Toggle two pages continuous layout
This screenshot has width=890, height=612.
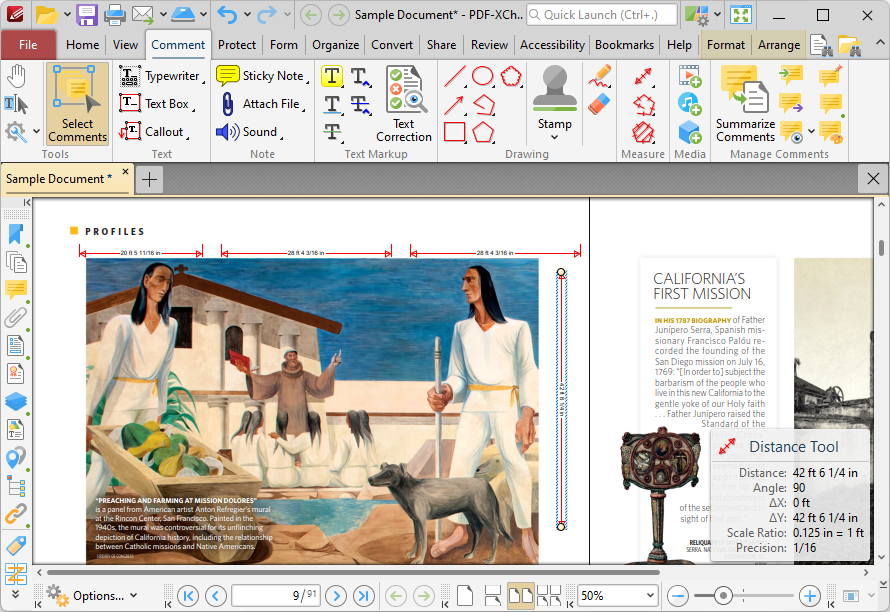click(x=549, y=596)
